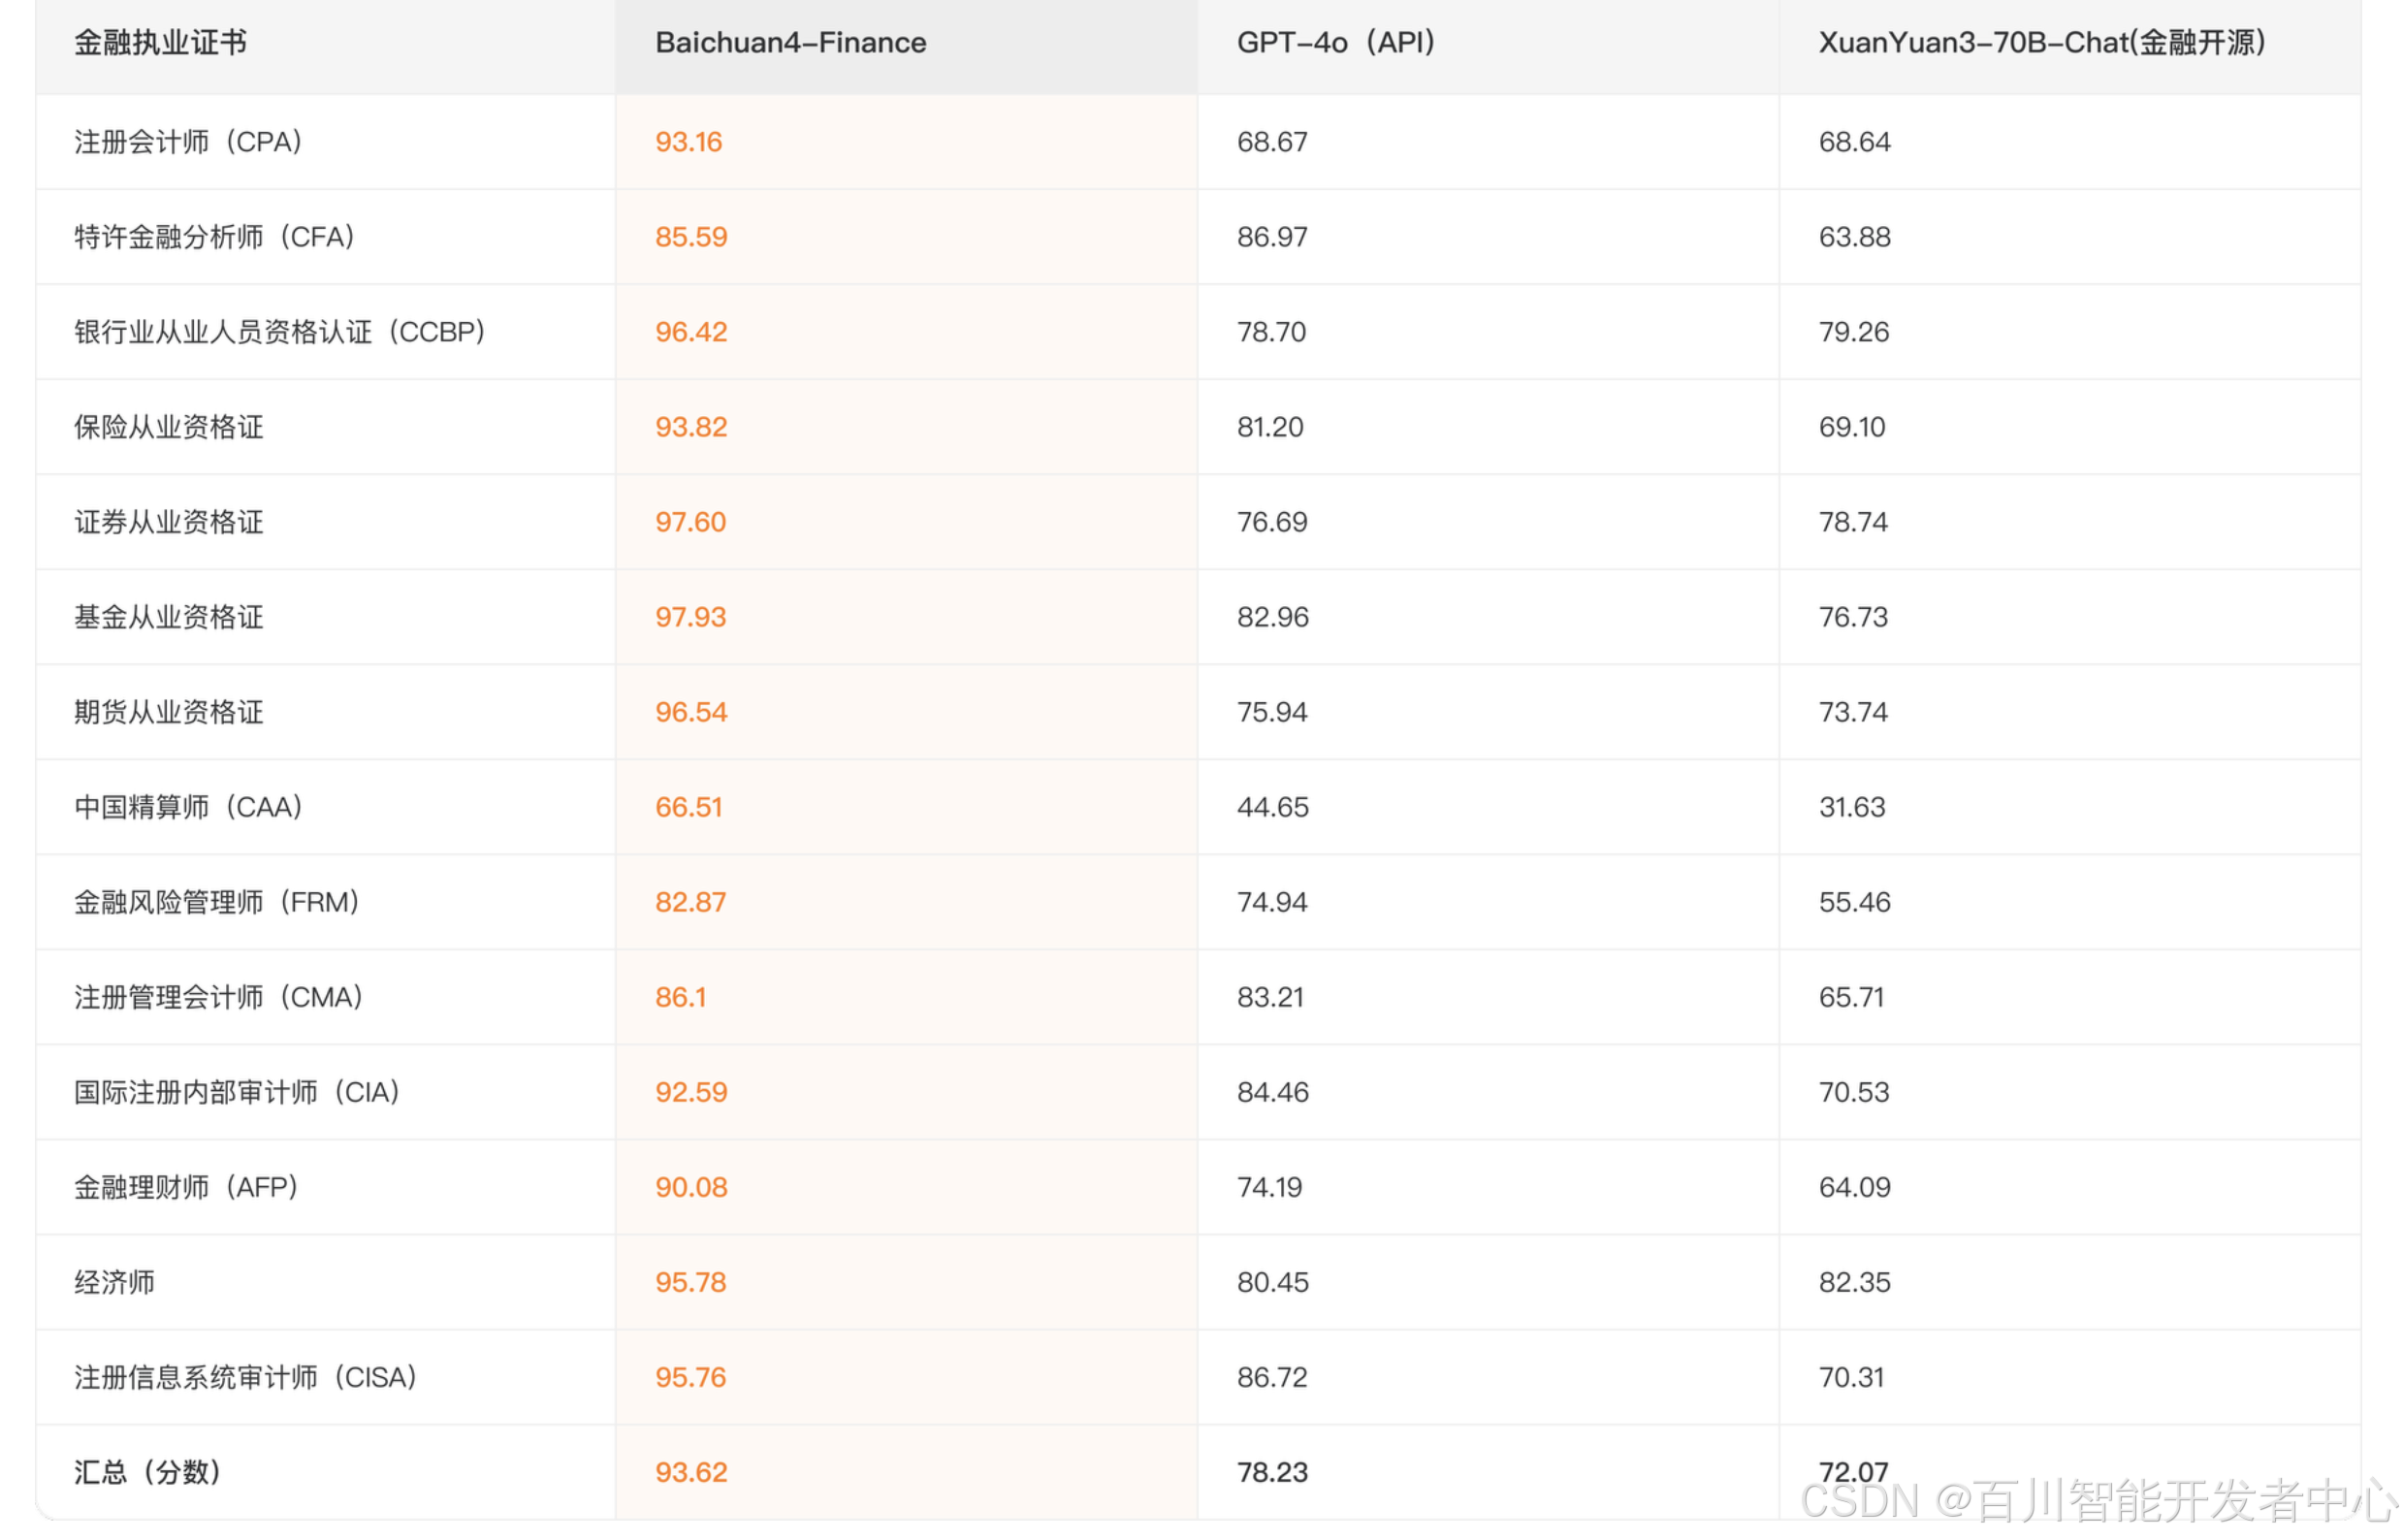Click the XuanYuan score 68.64
This screenshot has height=1540, width=2403.
(x=1854, y=142)
